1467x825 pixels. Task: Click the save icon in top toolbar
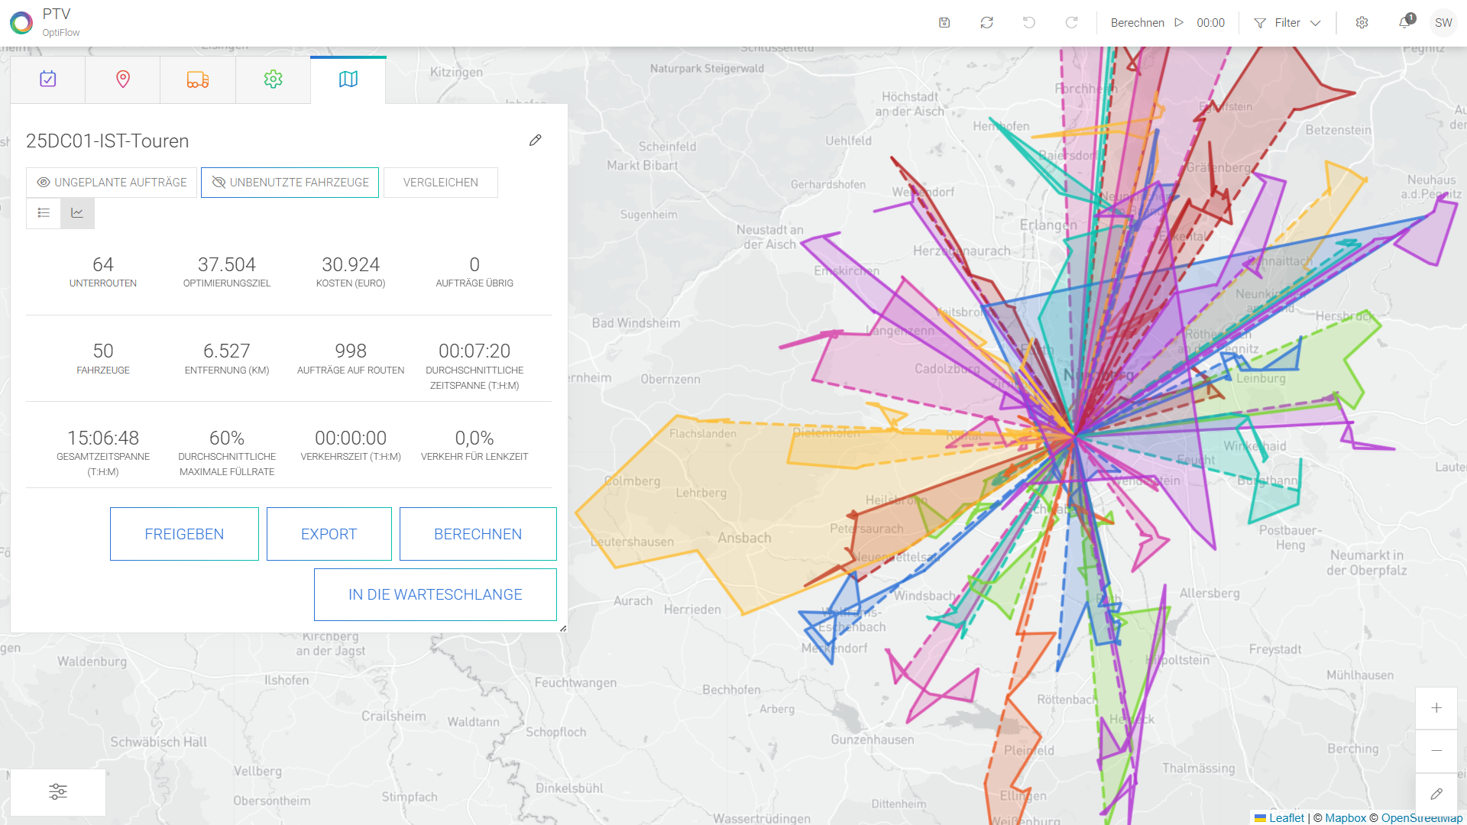944,23
